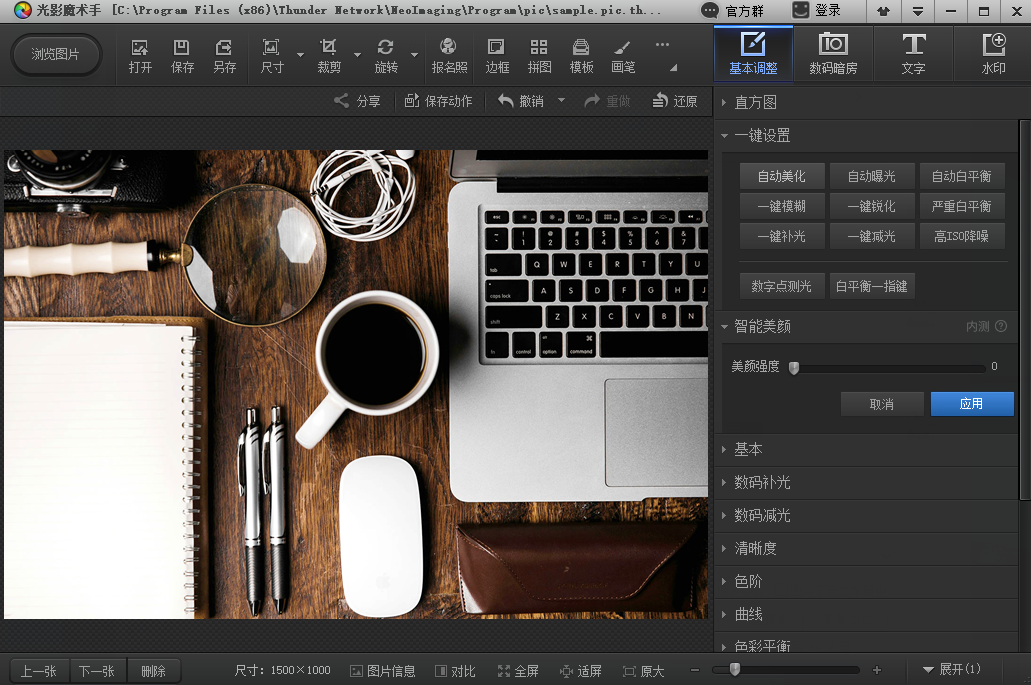
Task: Switch to the 数码暗房 tab
Action: (x=833, y=54)
